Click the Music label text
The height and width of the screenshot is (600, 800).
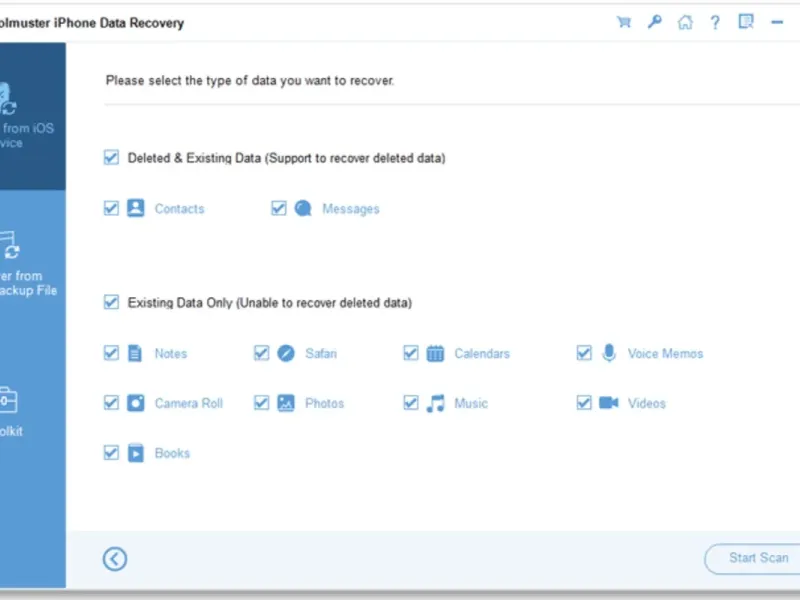(471, 404)
